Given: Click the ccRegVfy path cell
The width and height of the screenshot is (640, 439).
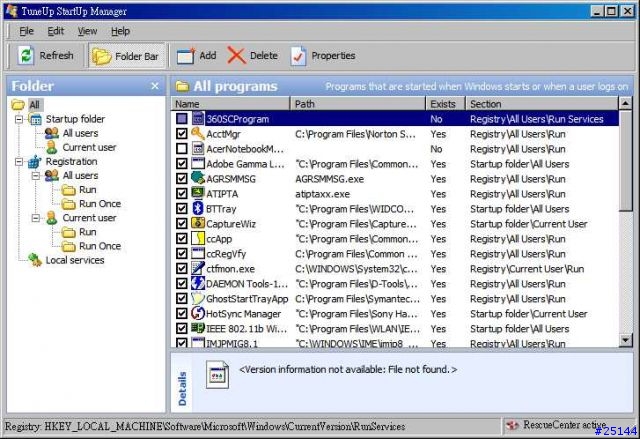Looking at the screenshot, I should [x=356, y=254].
